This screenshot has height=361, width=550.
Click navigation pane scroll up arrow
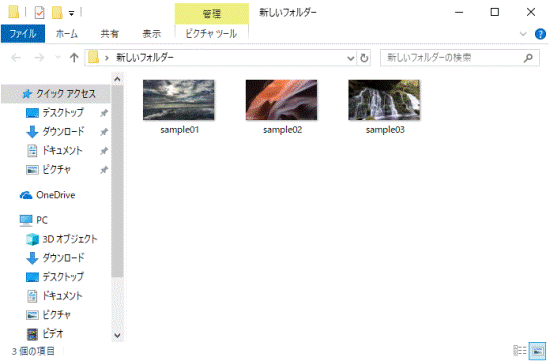click(x=118, y=79)
